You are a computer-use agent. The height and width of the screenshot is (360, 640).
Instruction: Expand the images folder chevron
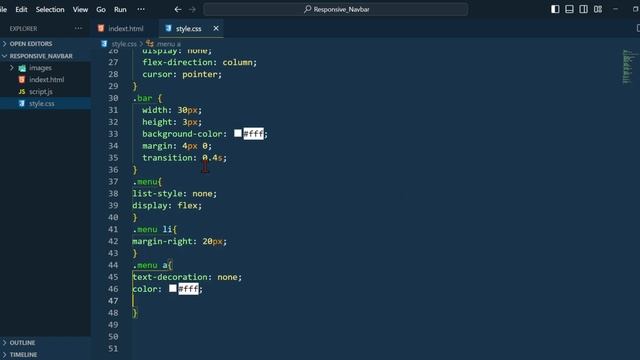tap(12, 68)
